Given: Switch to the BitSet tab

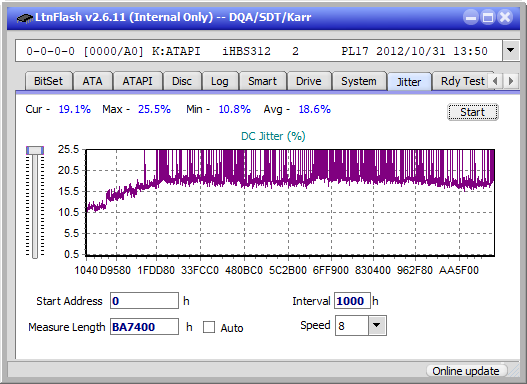Looking at the screenshot, I should pyautogui.click(x=48, y=81).
